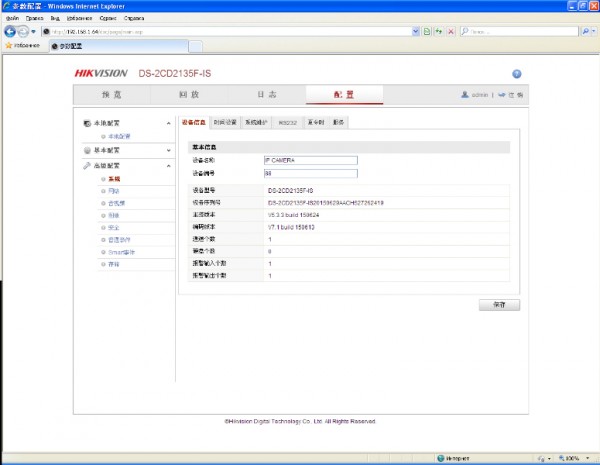Click the model value 'DS-2CD2135F-IS' in table
This screenshot has height=465, width=600.
290,191
